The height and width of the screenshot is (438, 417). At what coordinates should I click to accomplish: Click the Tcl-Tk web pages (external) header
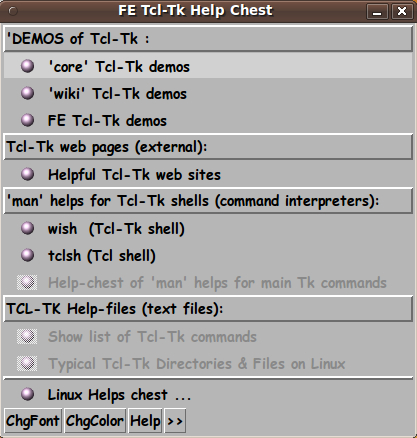208,147
